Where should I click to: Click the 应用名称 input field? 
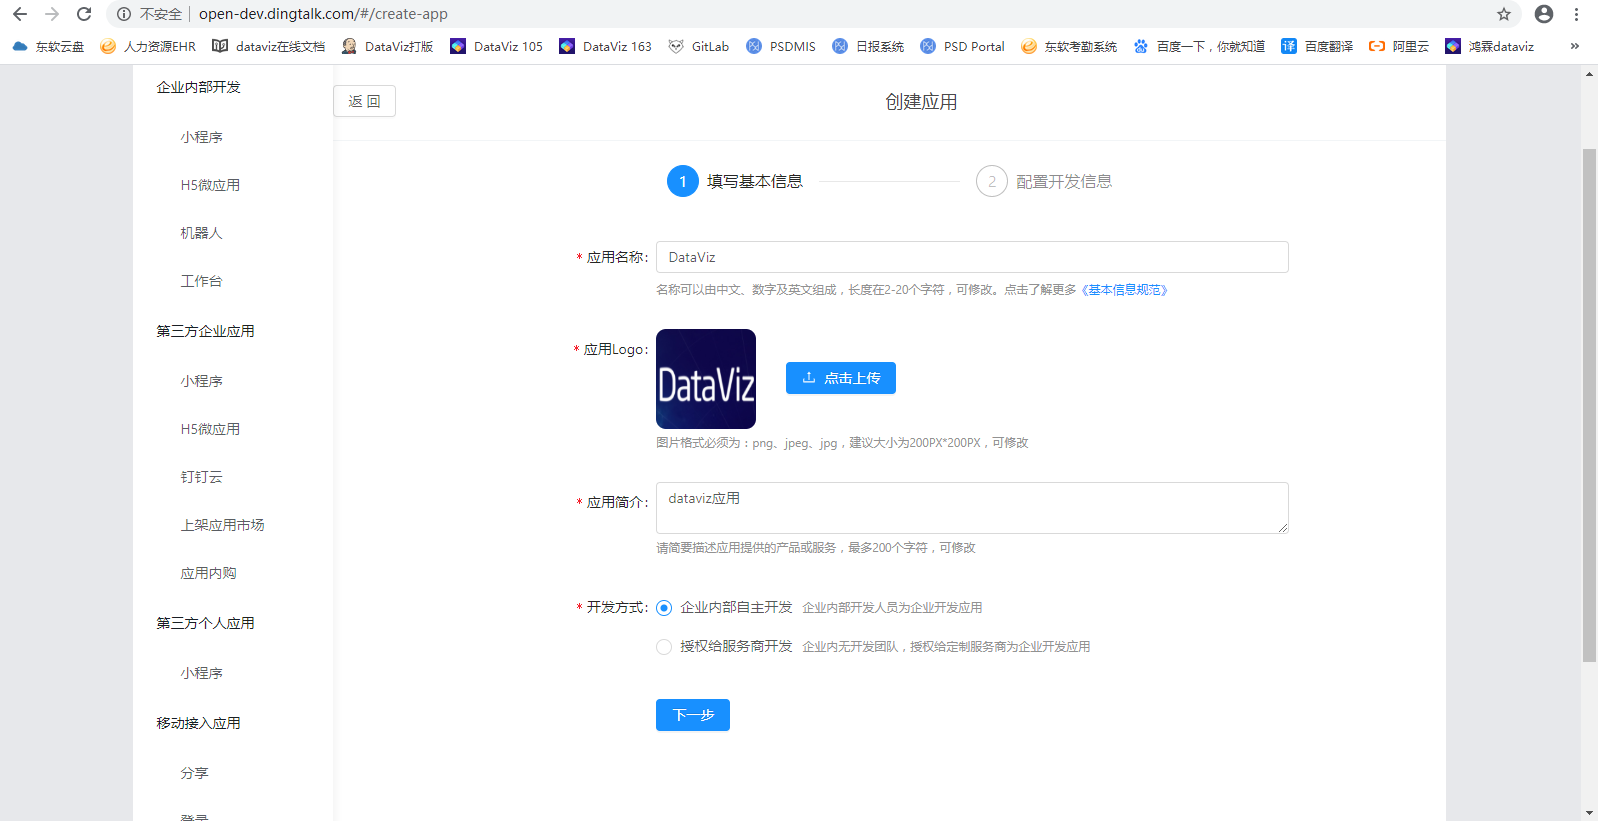972,257
